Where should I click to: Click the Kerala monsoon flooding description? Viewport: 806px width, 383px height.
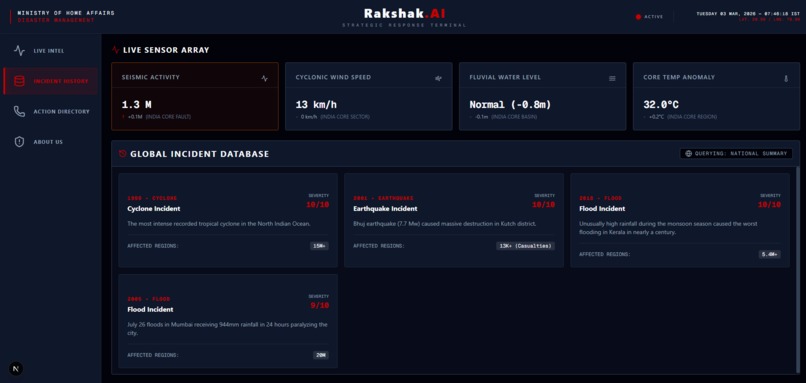668,228
